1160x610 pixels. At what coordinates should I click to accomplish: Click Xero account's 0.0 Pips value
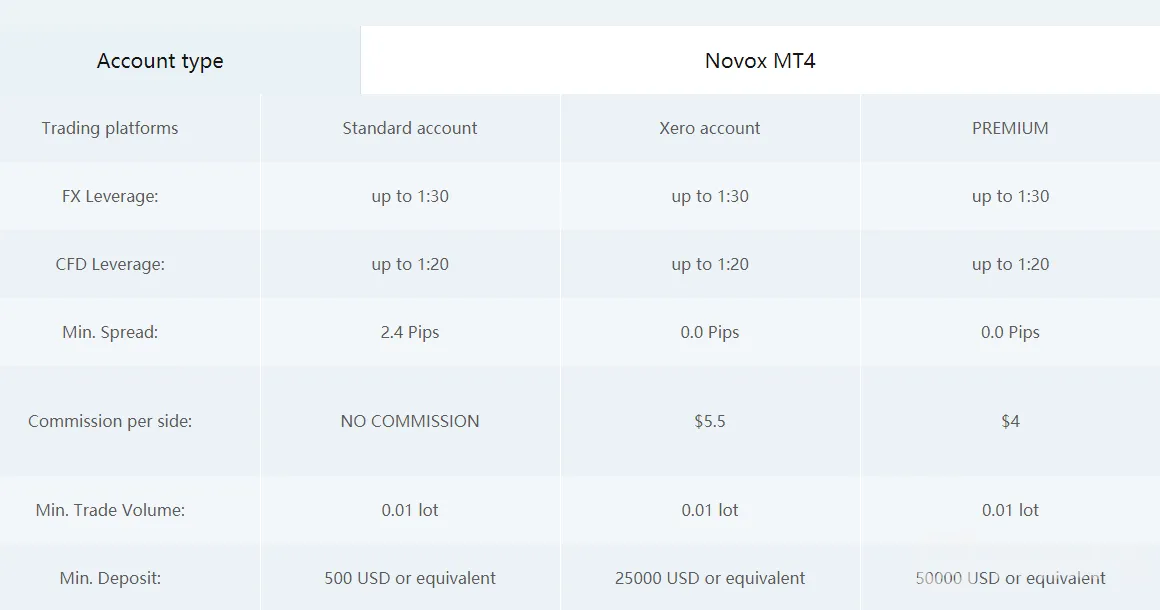click(709, 332)
